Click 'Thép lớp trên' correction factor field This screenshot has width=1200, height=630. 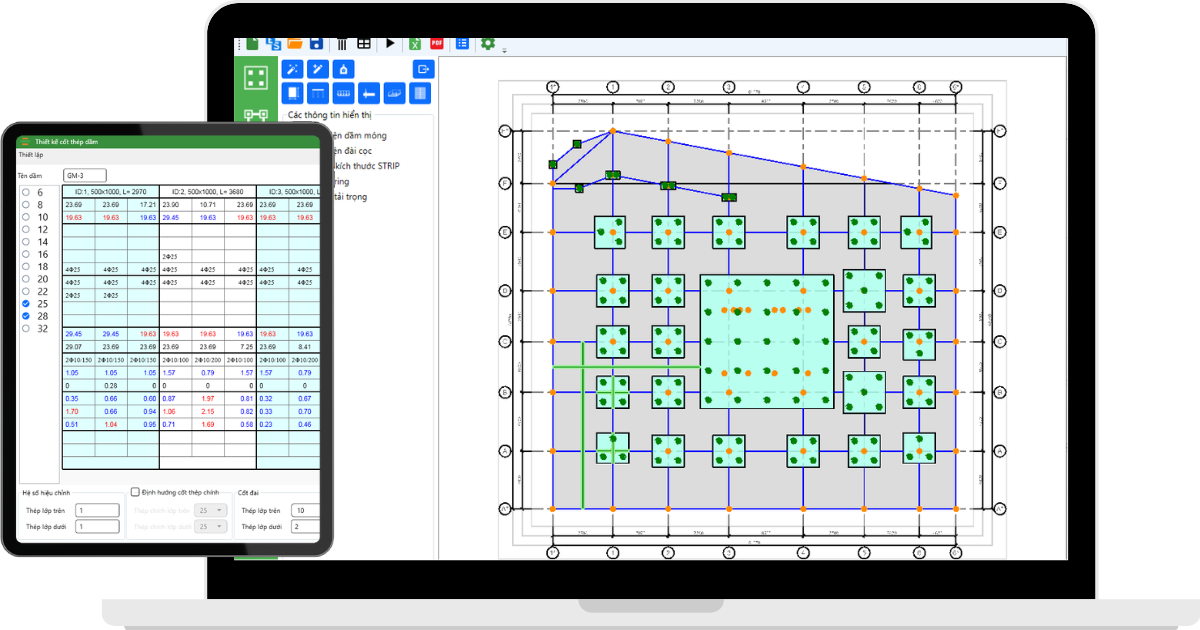coord(97,510)
